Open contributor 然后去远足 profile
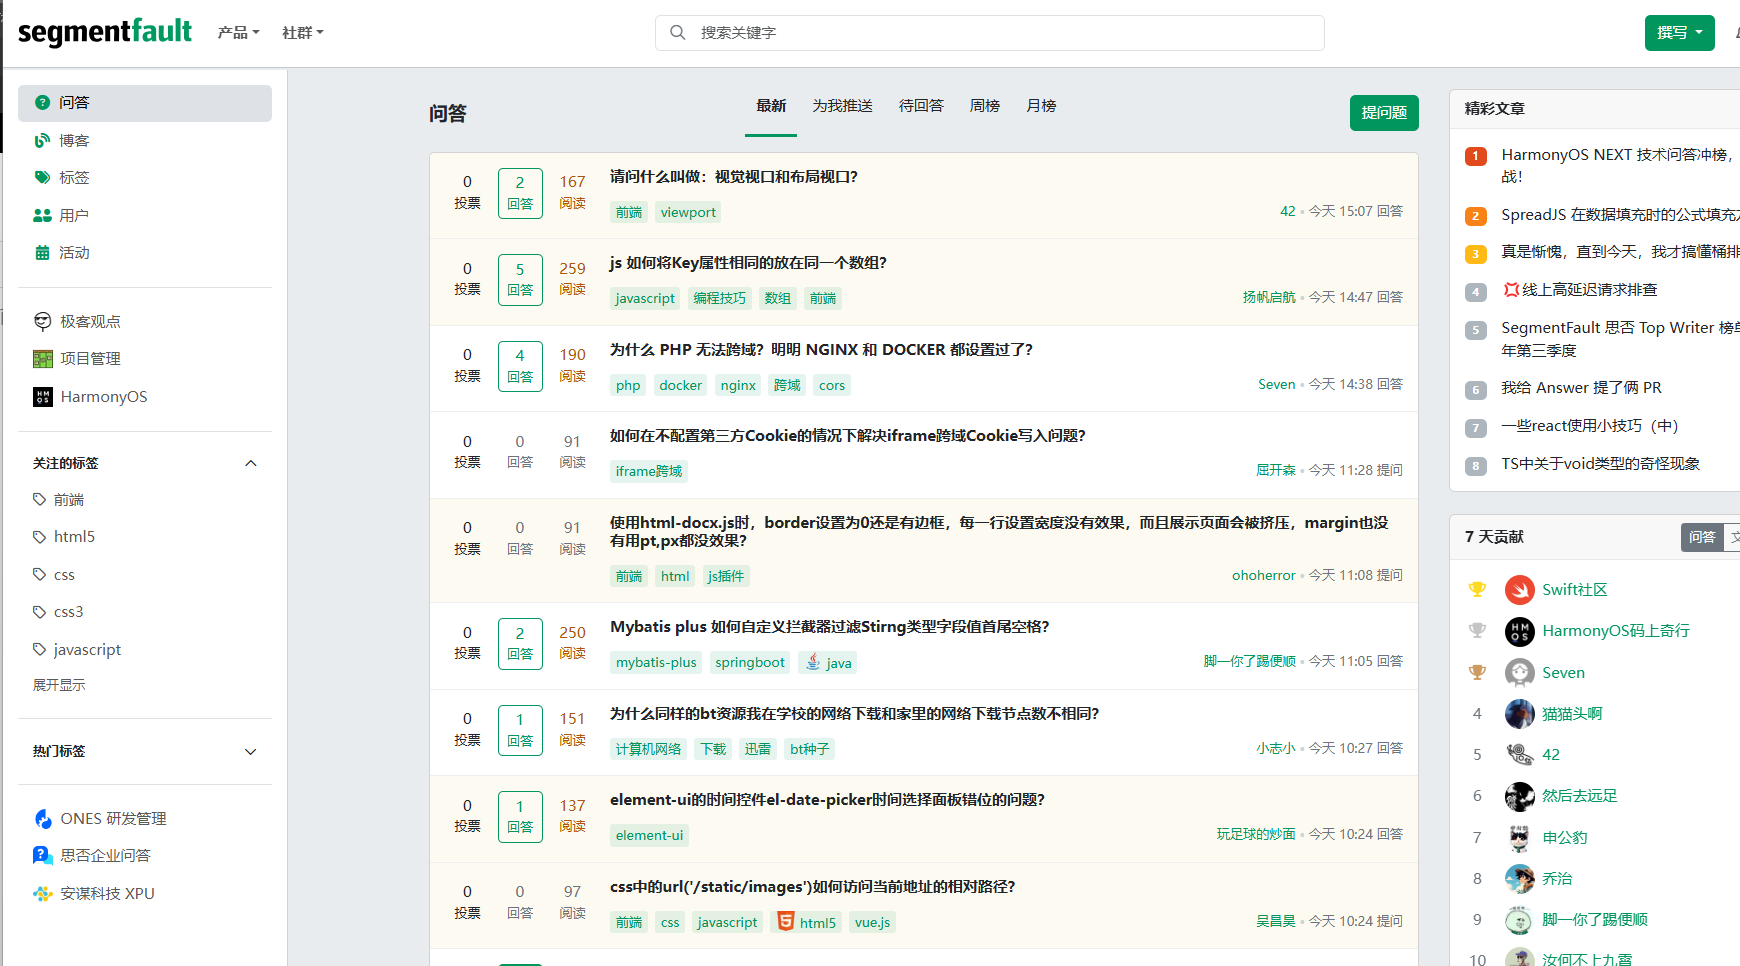The height and width of the screenshot is (966, 1740). (x=1579, y=796)
